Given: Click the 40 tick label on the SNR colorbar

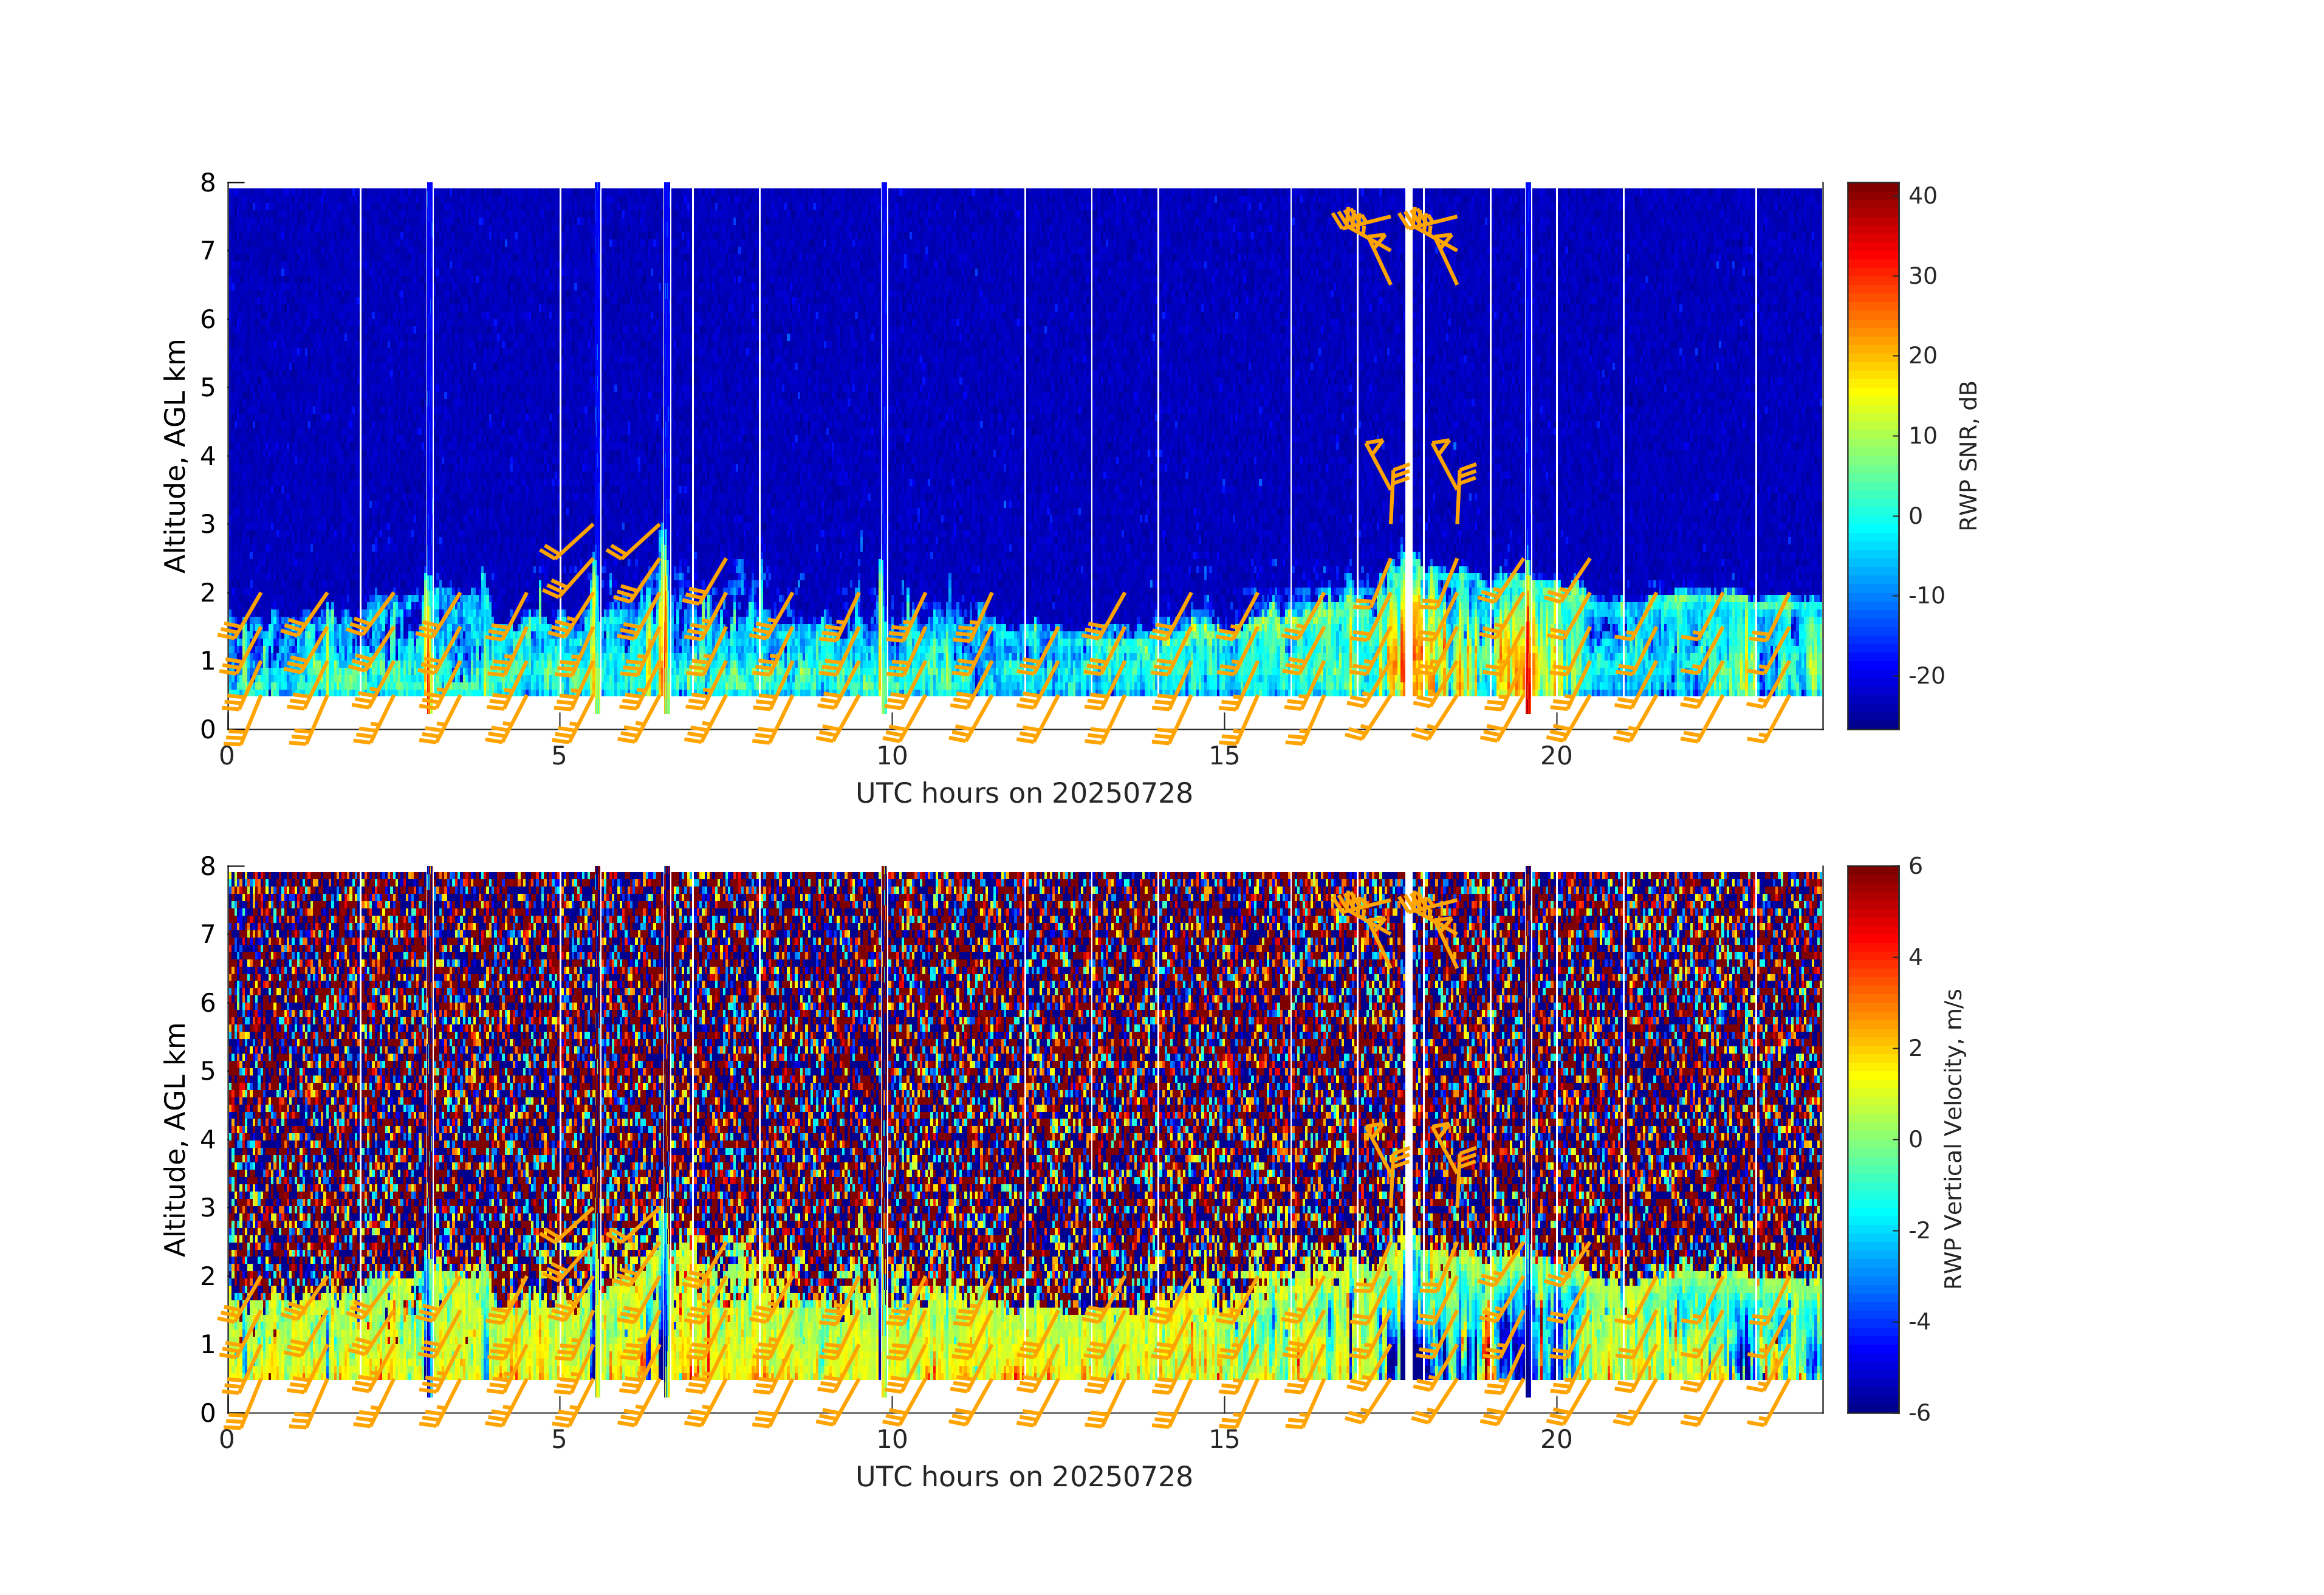Looking at the screenshot, I should 1922,196.
